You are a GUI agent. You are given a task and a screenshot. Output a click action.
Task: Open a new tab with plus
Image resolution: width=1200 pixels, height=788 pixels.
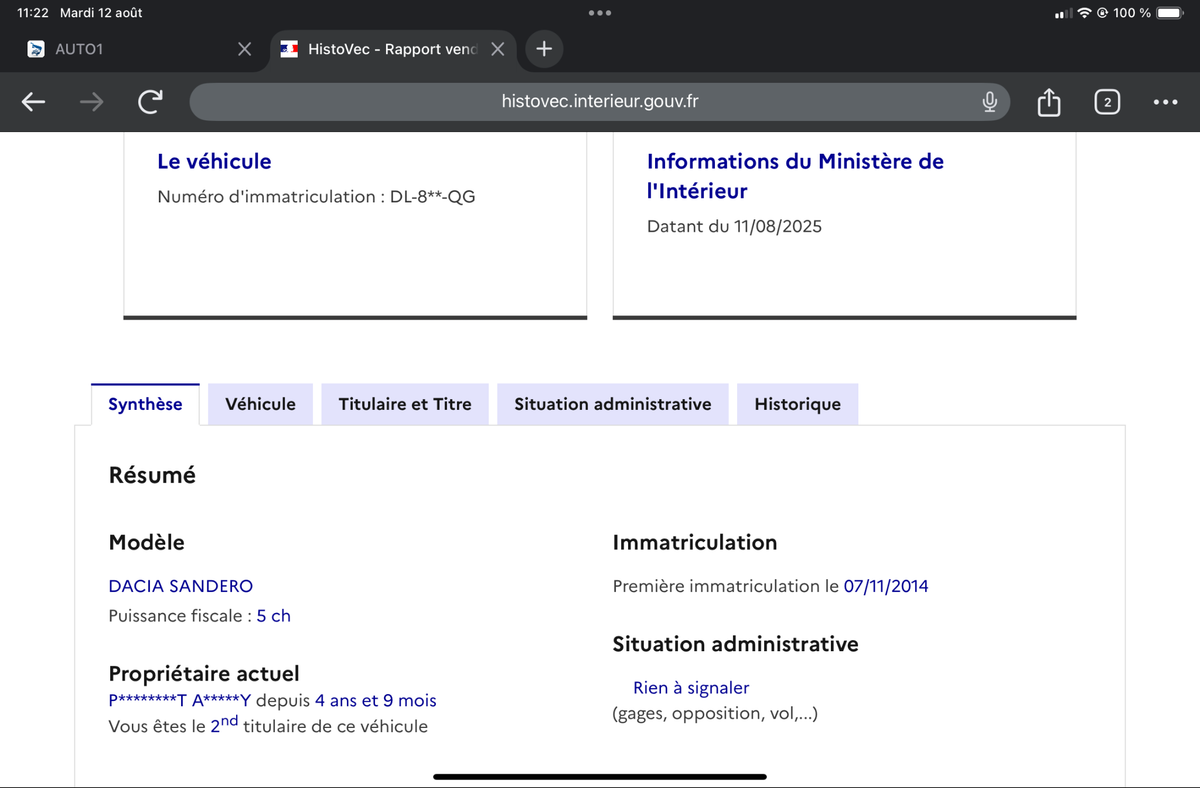tap(543, 49)
